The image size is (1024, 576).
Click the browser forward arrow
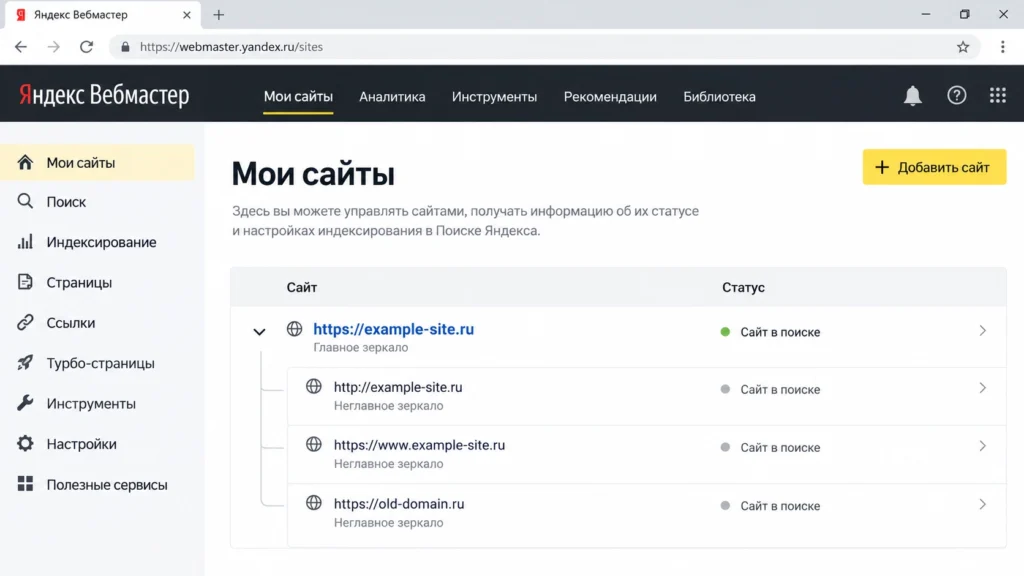point(54,47)
